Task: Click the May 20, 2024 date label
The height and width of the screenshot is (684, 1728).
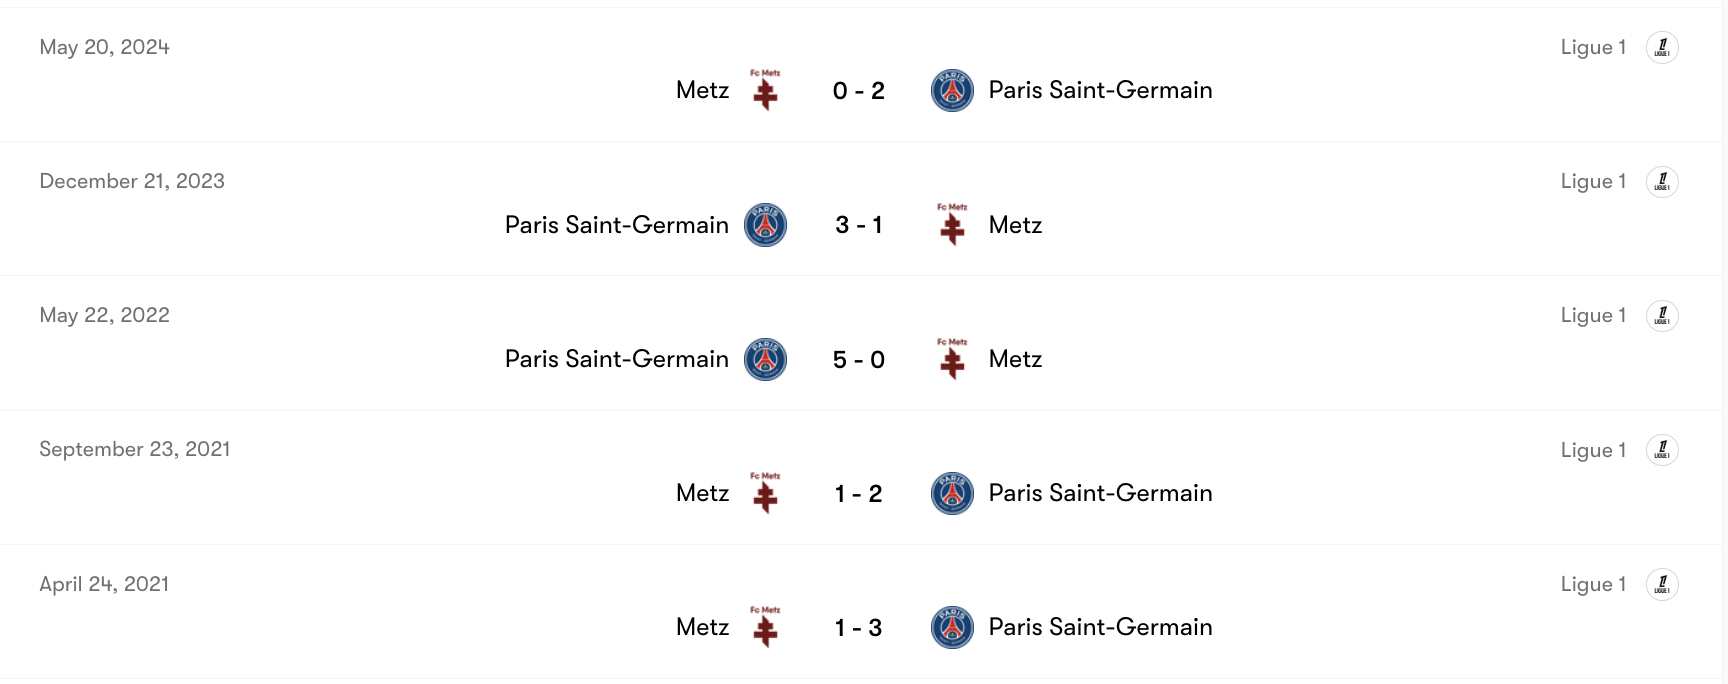Action: coord(104,47)
